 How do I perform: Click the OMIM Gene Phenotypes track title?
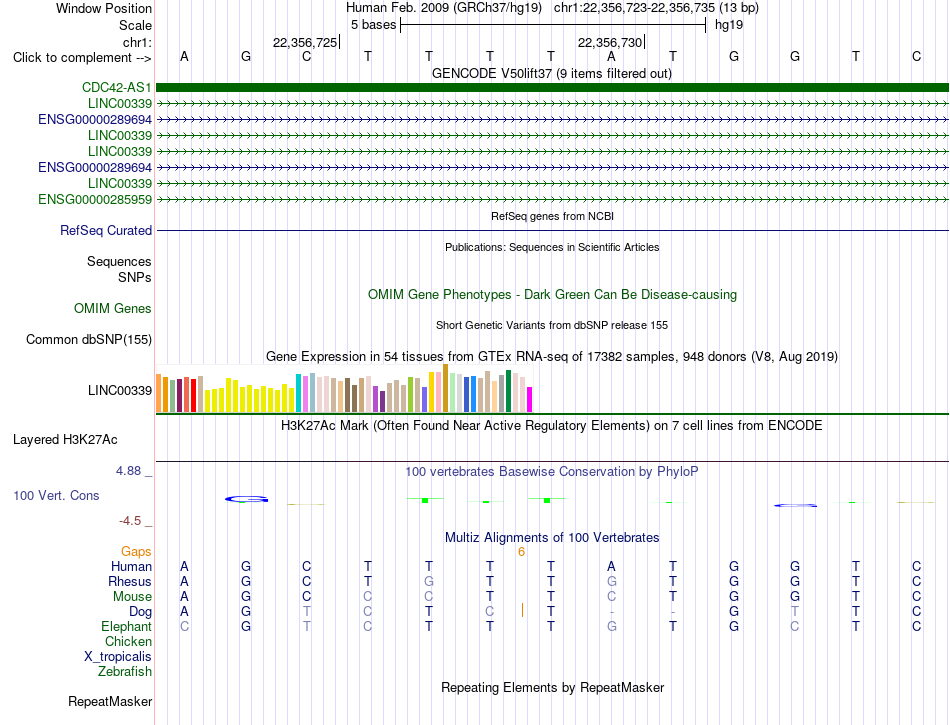click(x=552, y=294)
